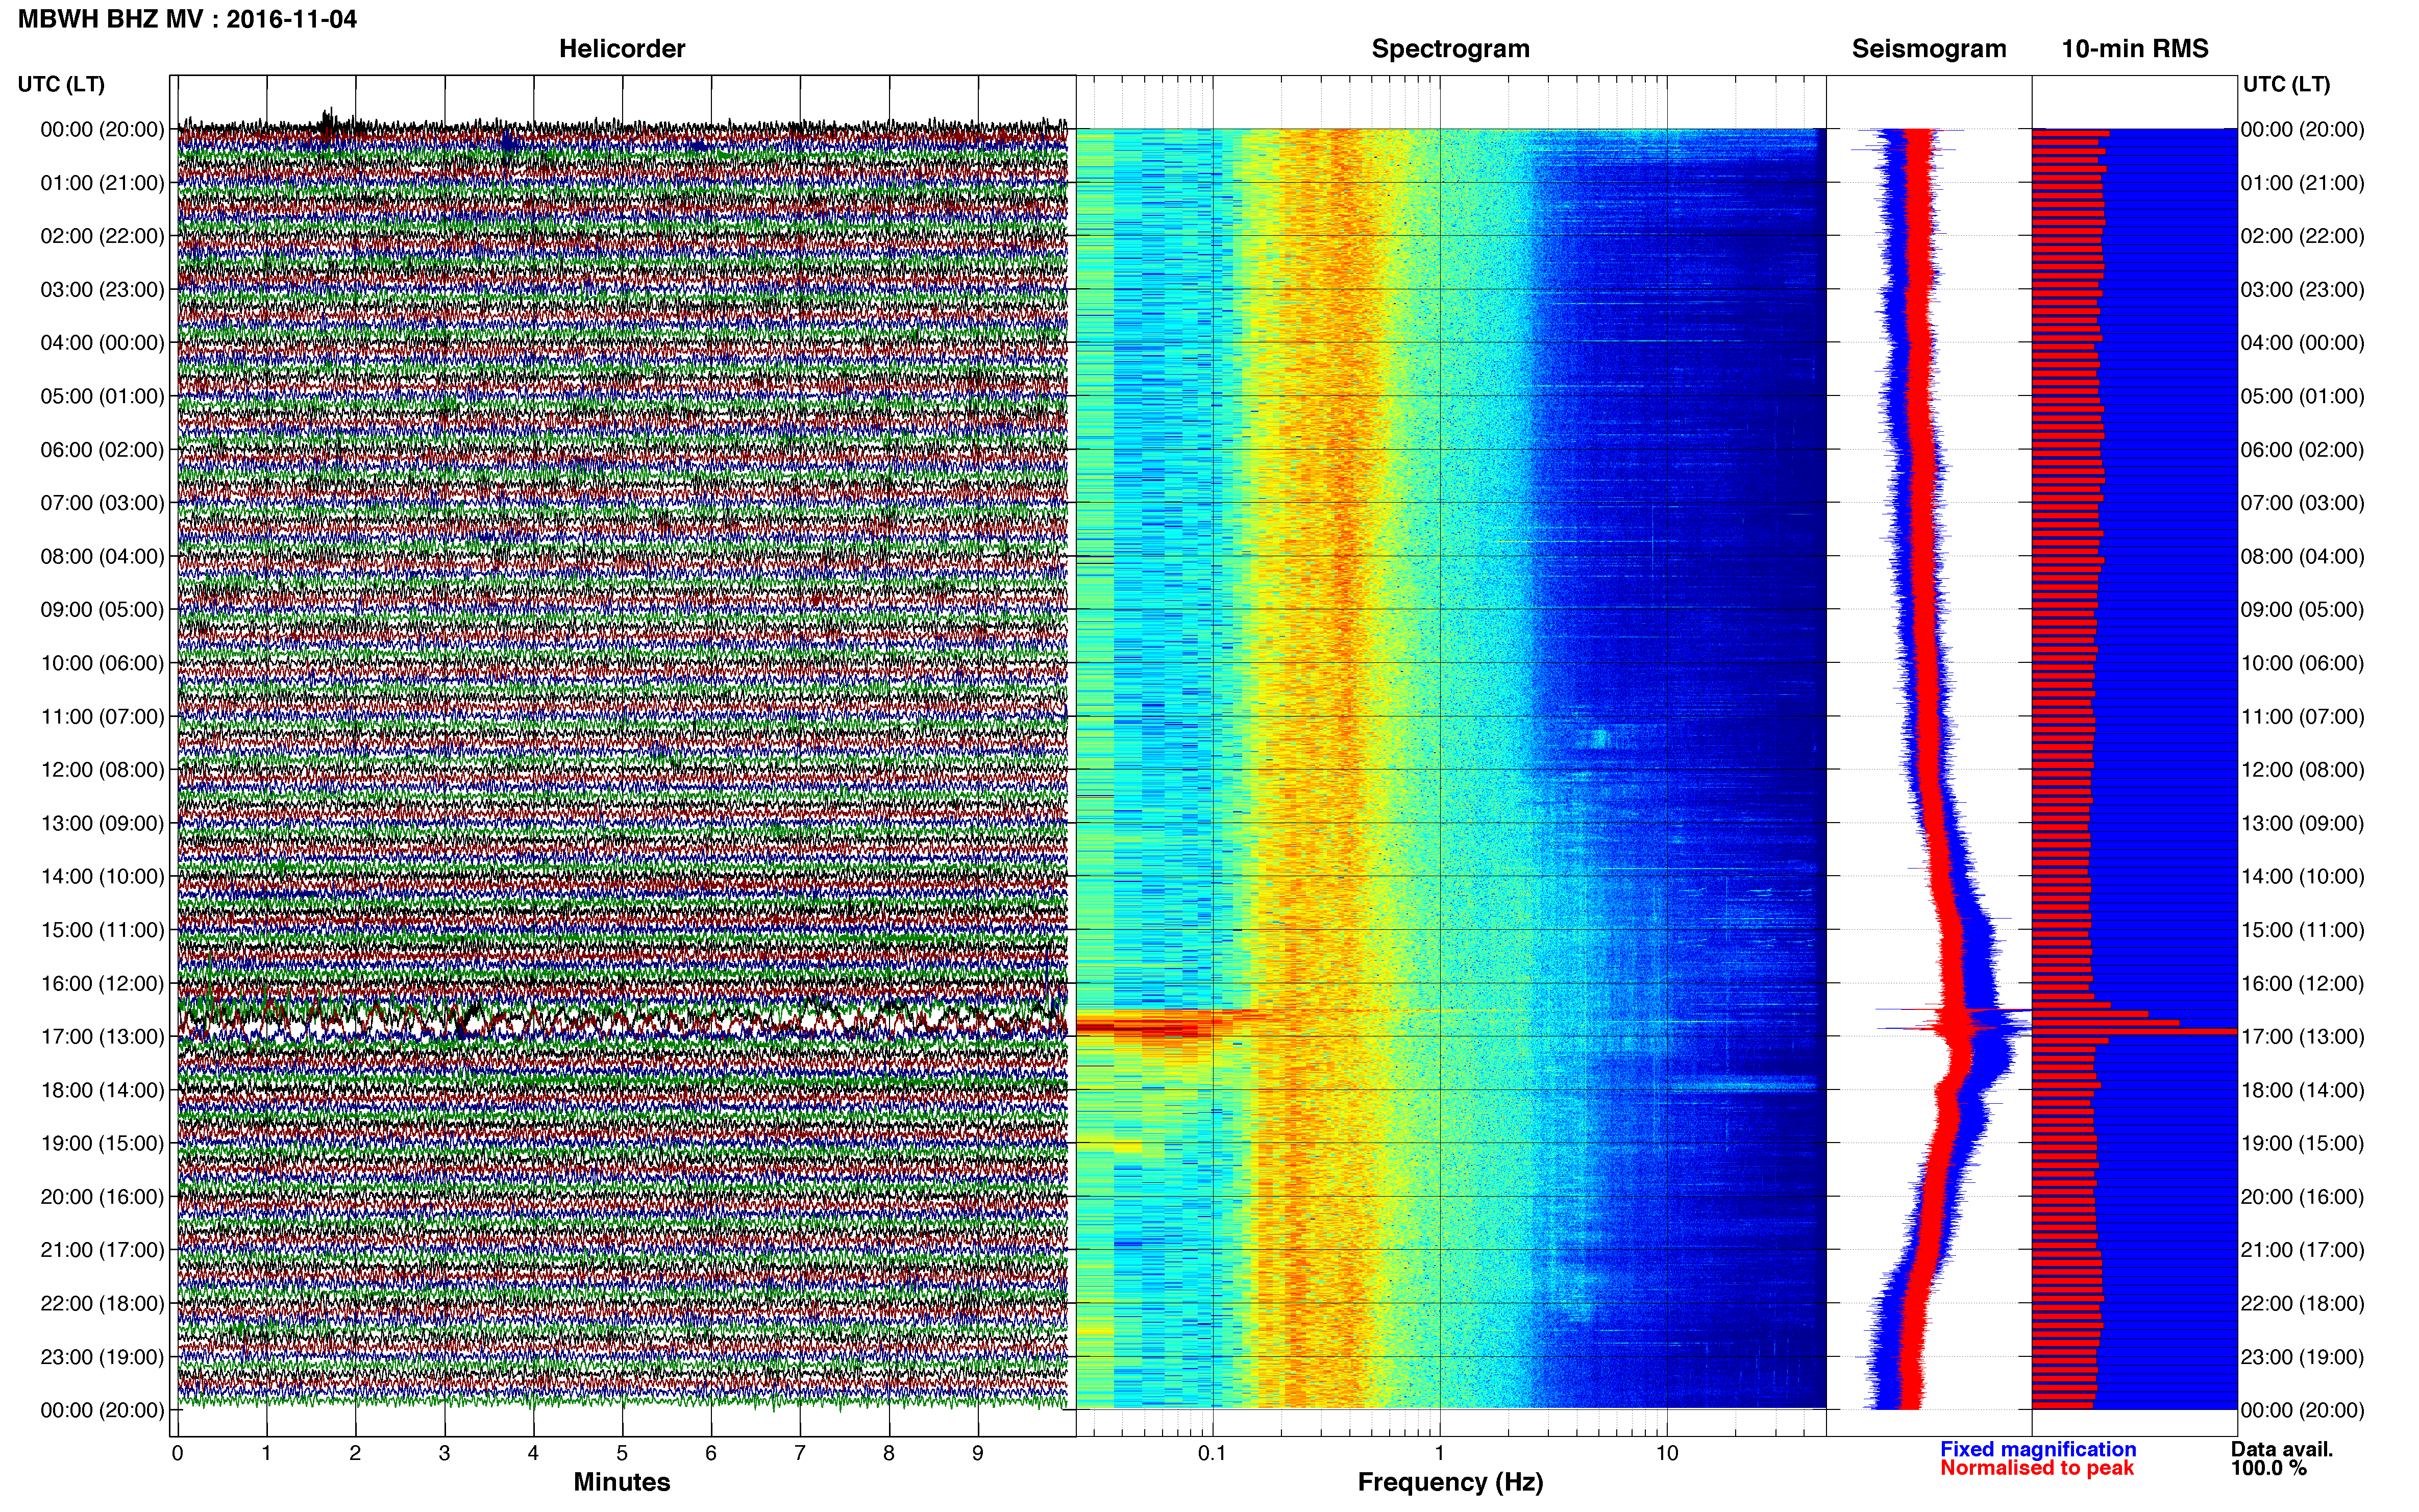This screenshot has width=2419, height=1512.
Task: Click the 'Frequency (Hz)' axis title
Action: pyautogui.click(x=1450, y=1482)
